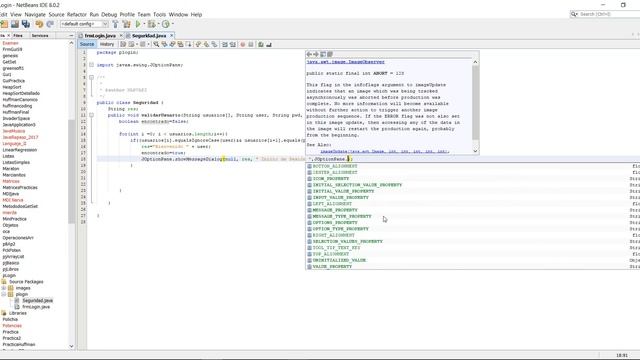640x360 pixels.
Task: Click Last Edit editor toolbar icon
Action: pos(123,44)
